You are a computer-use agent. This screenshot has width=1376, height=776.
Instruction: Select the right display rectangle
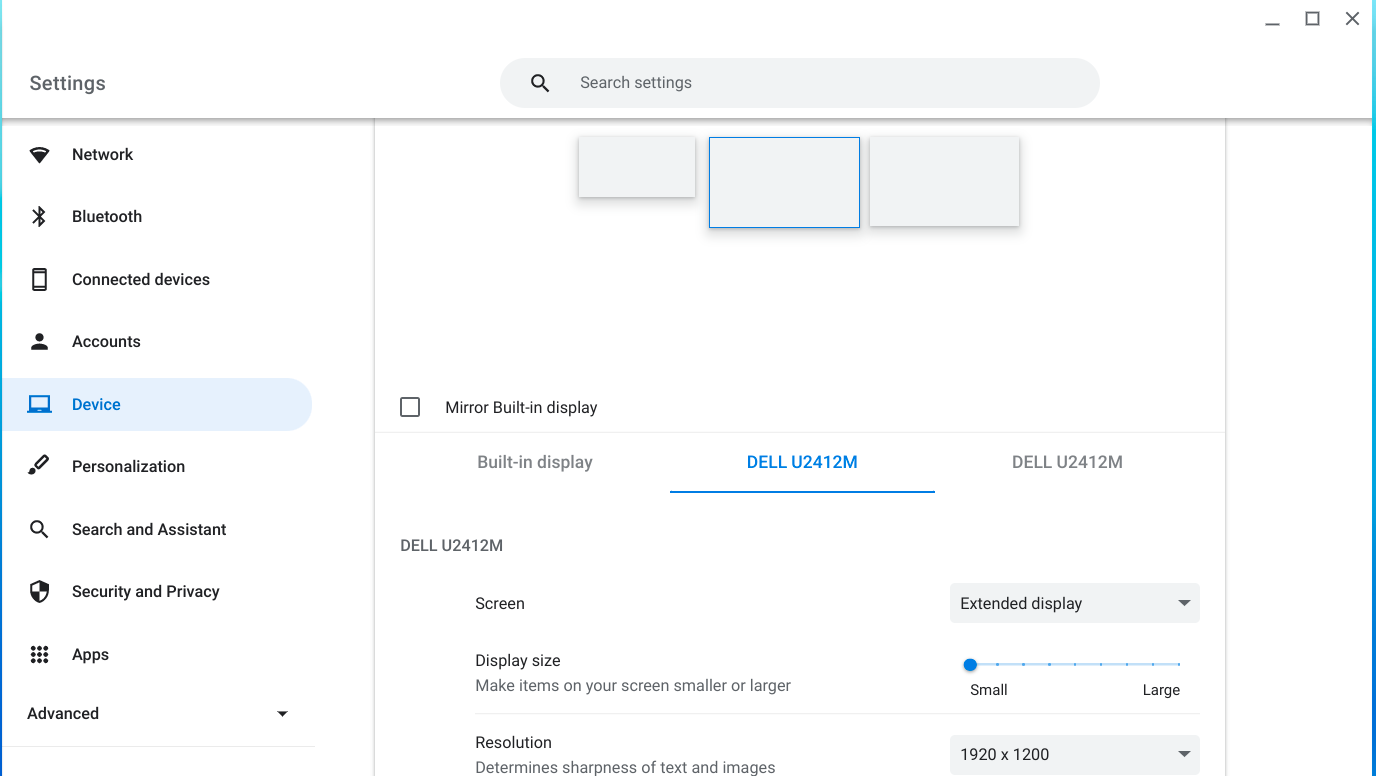[944, 181]
